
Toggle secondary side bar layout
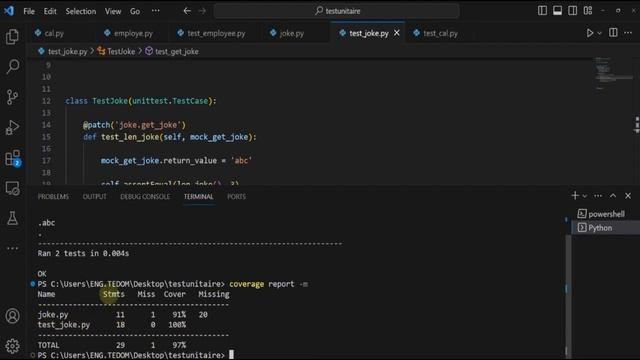(x=572, y=11)
